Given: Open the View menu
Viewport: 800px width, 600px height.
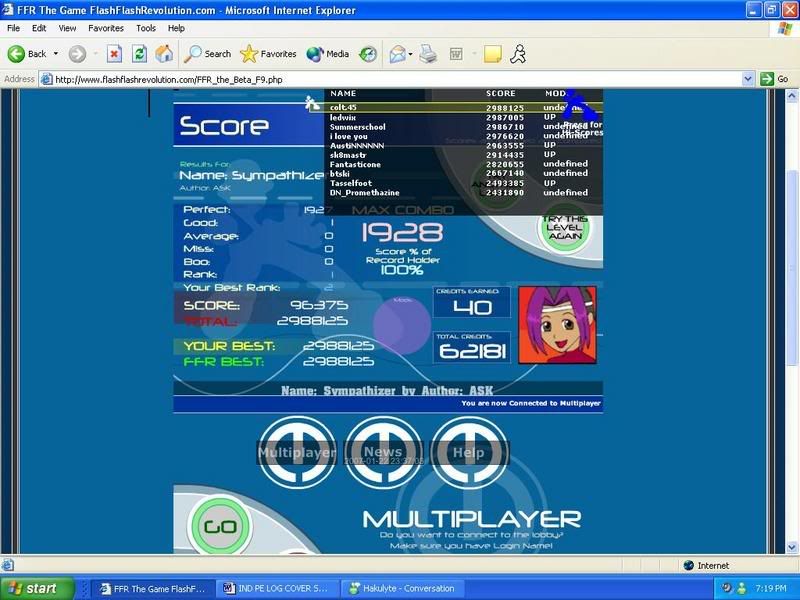Looking at the screenshot, I should point(67,28).
